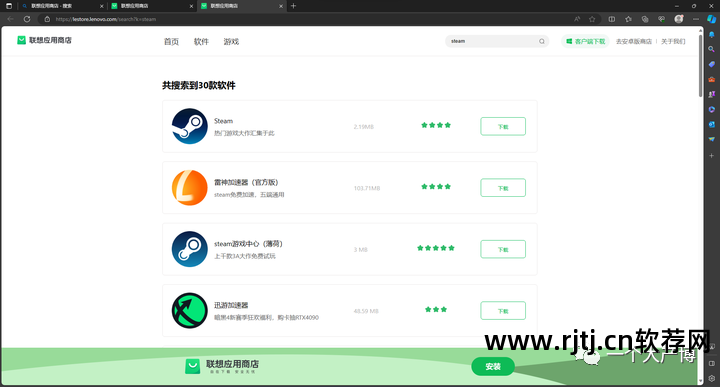
Task: Open the read aloud icon in address bar
Action: pyautogui.click(x=577, y=19)
